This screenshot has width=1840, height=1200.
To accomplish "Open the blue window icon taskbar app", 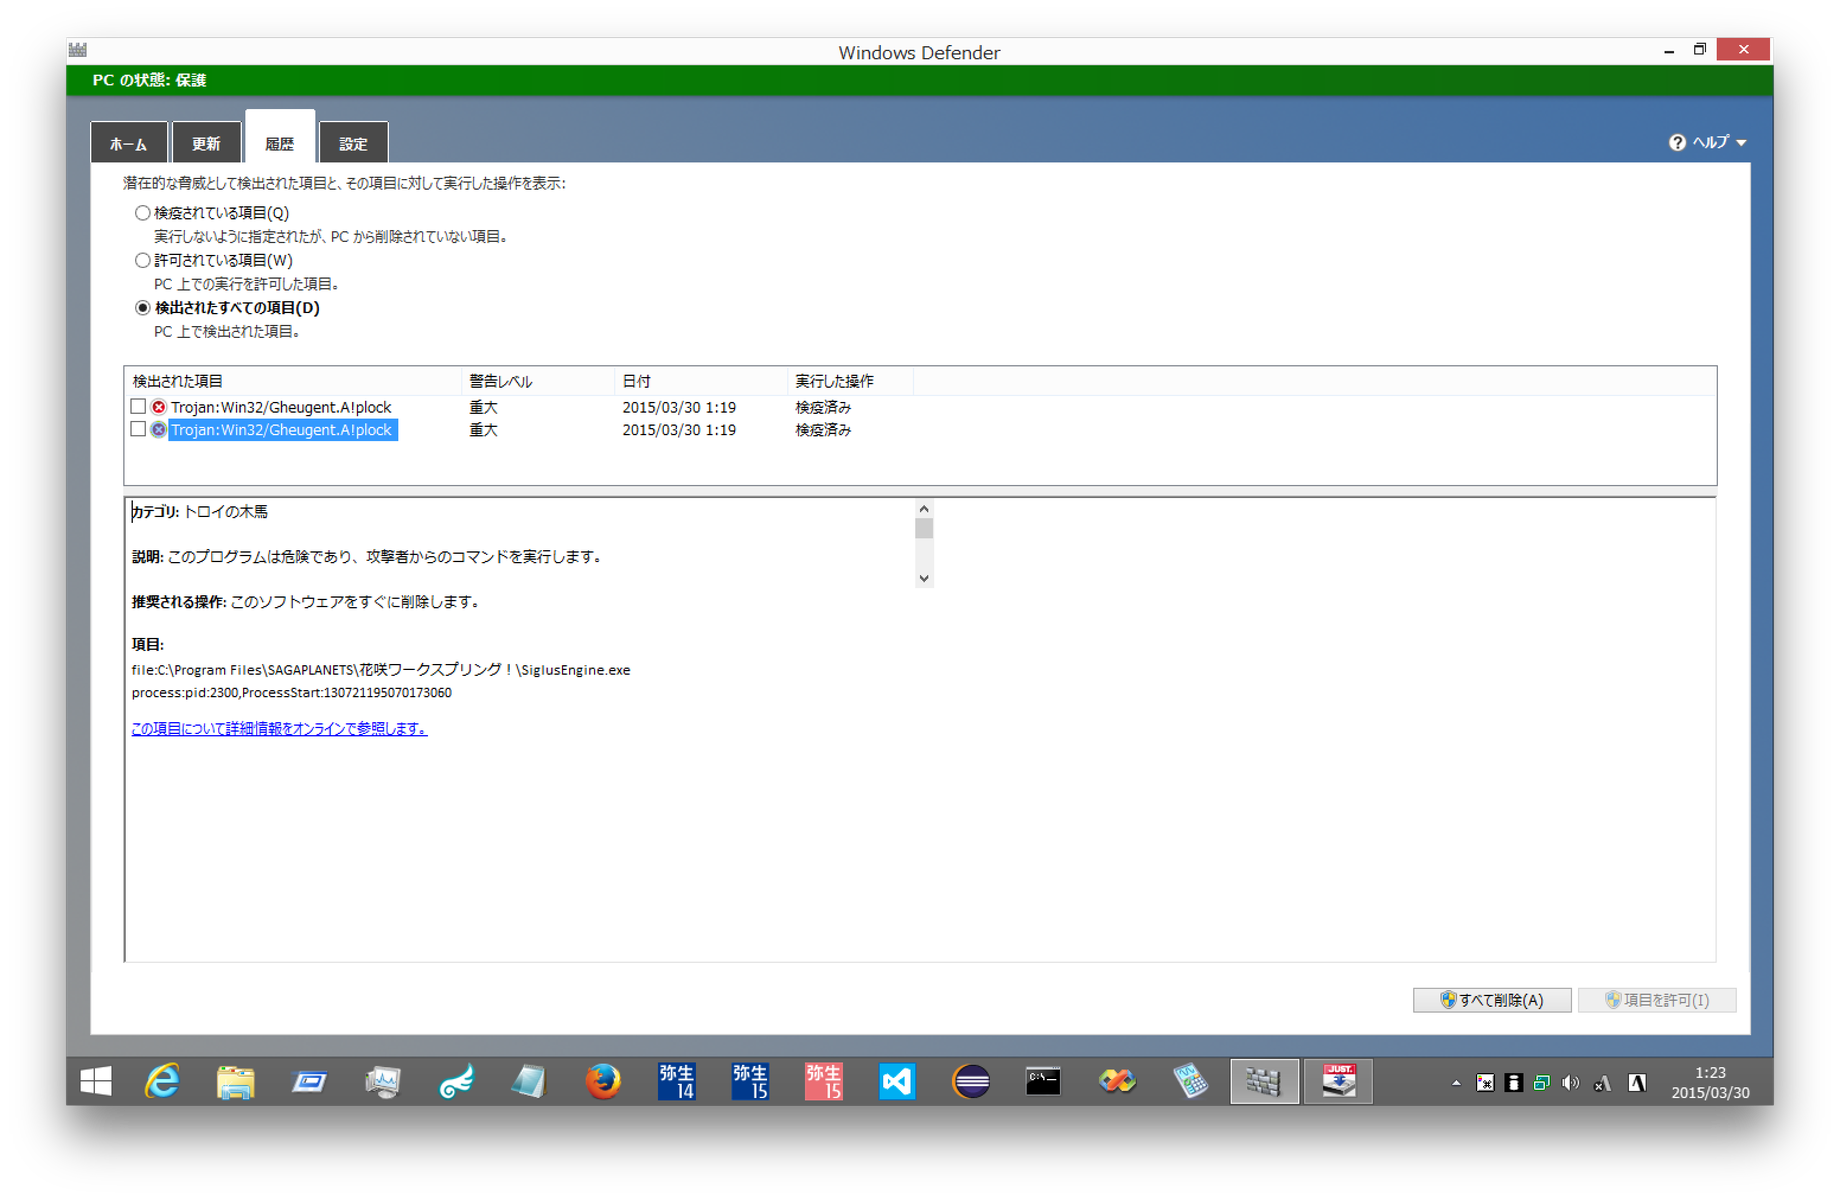I will (x=309, y=1082).
